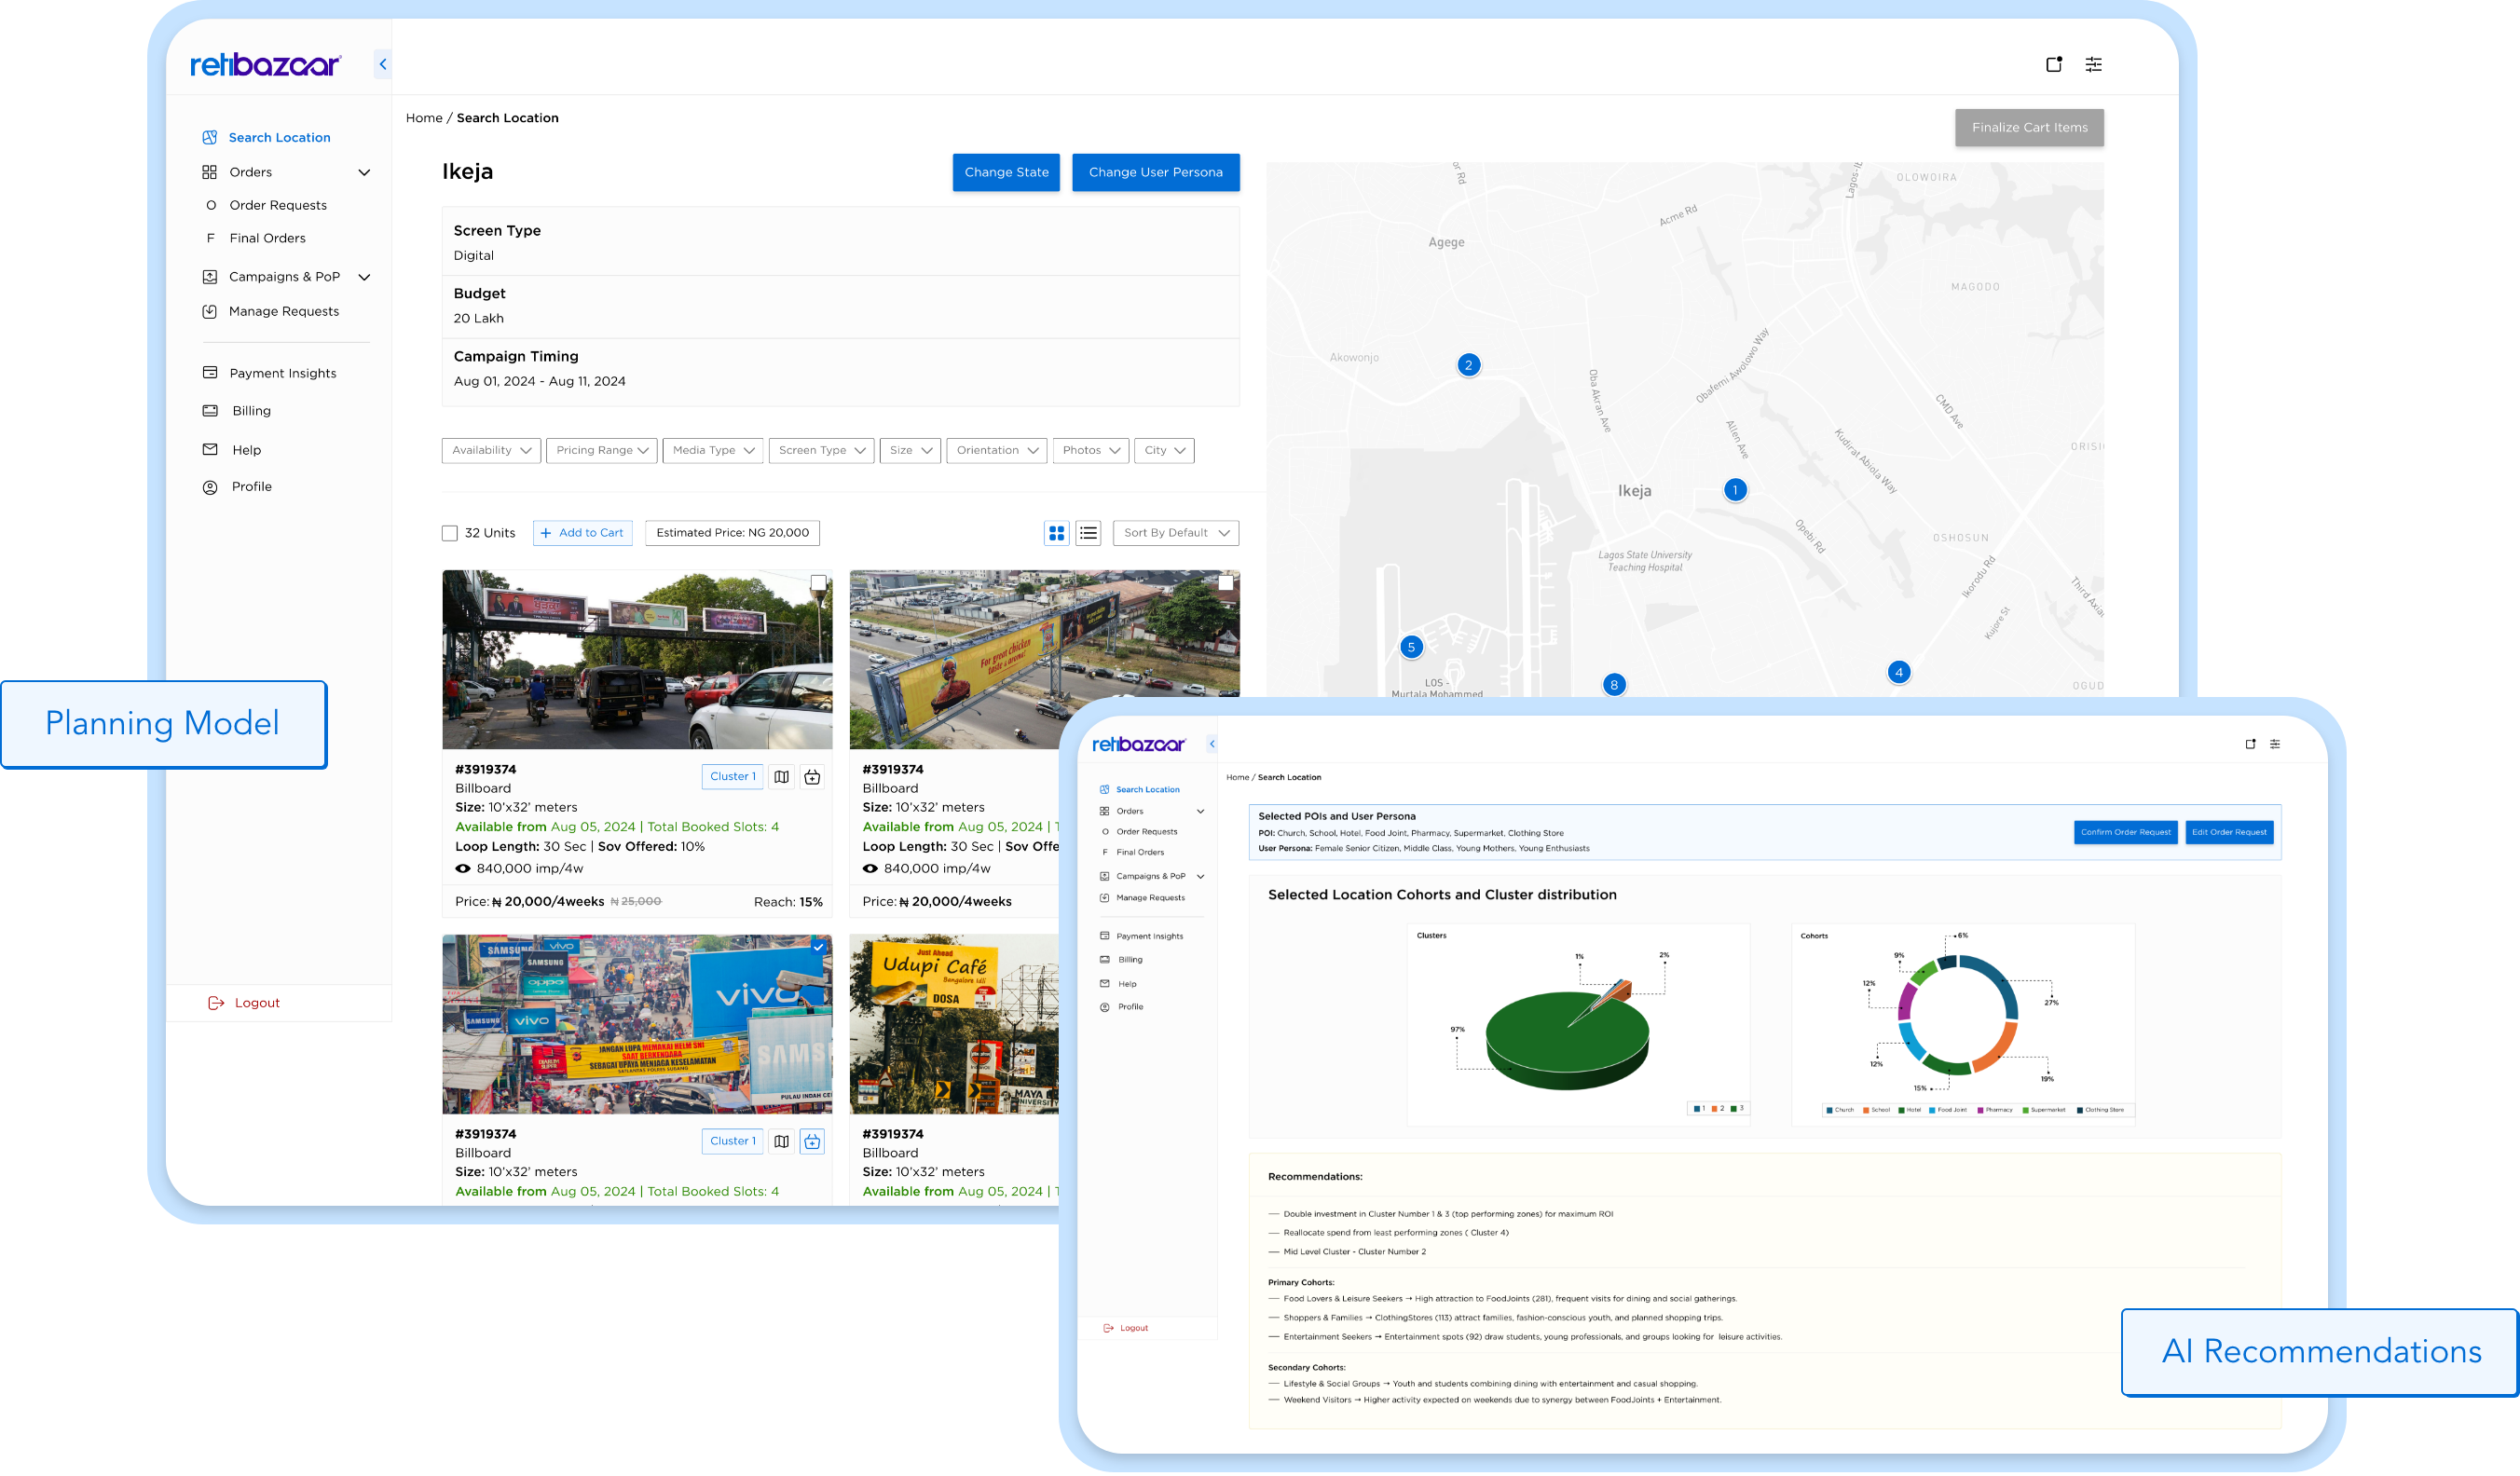Expand the Campaigns & PoP chevron
Image resolution: width=2520 pixels, height=1476 pixels.
coord(364,277)
